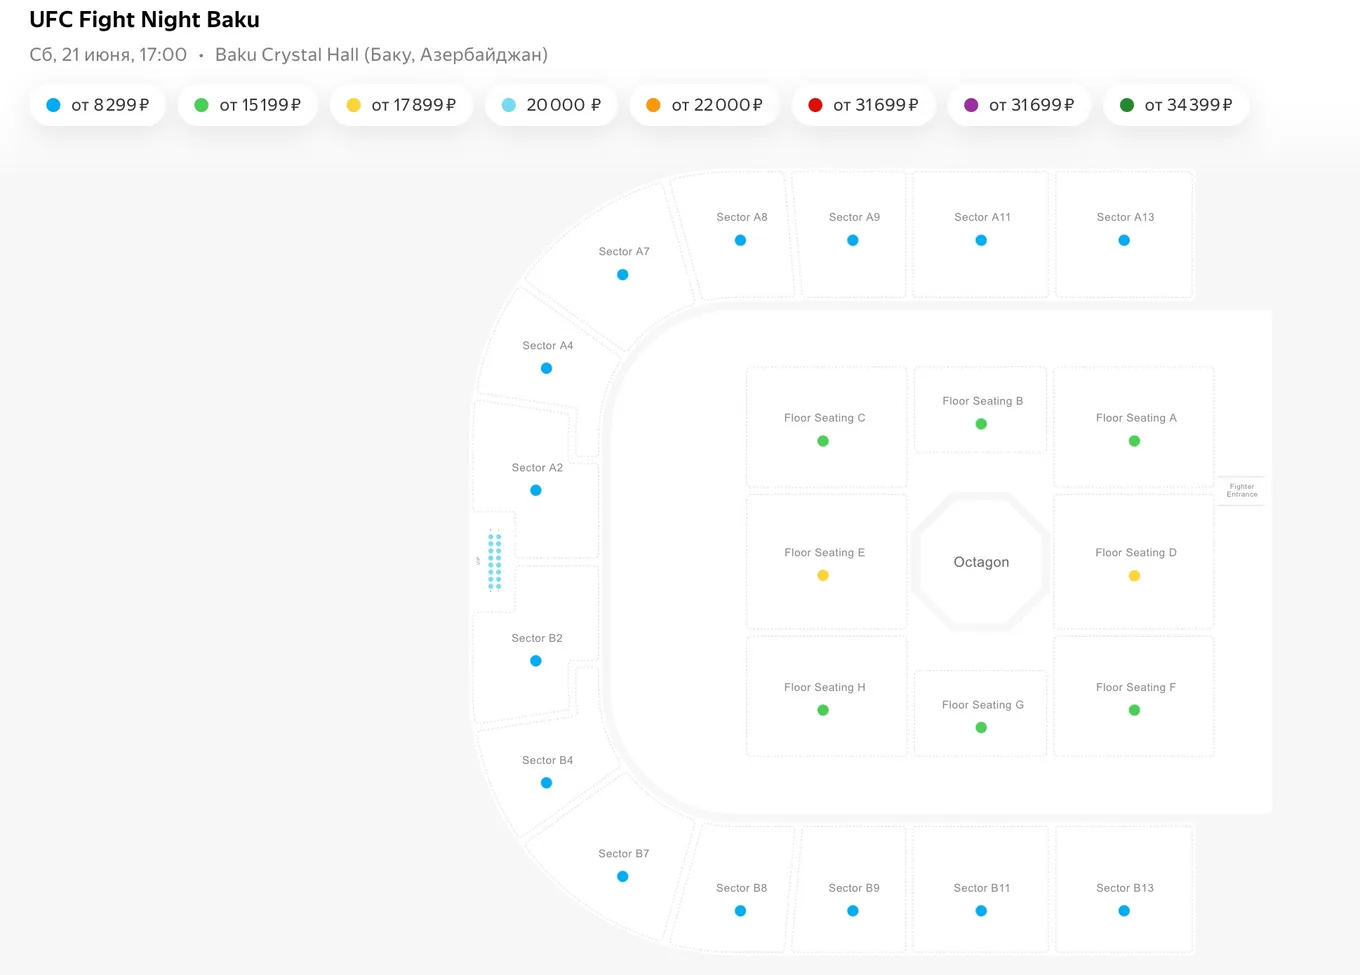The image size is (1360, 975).
Task: Choose Sector A9's blue dot
Action: click(x=853, y=240)
